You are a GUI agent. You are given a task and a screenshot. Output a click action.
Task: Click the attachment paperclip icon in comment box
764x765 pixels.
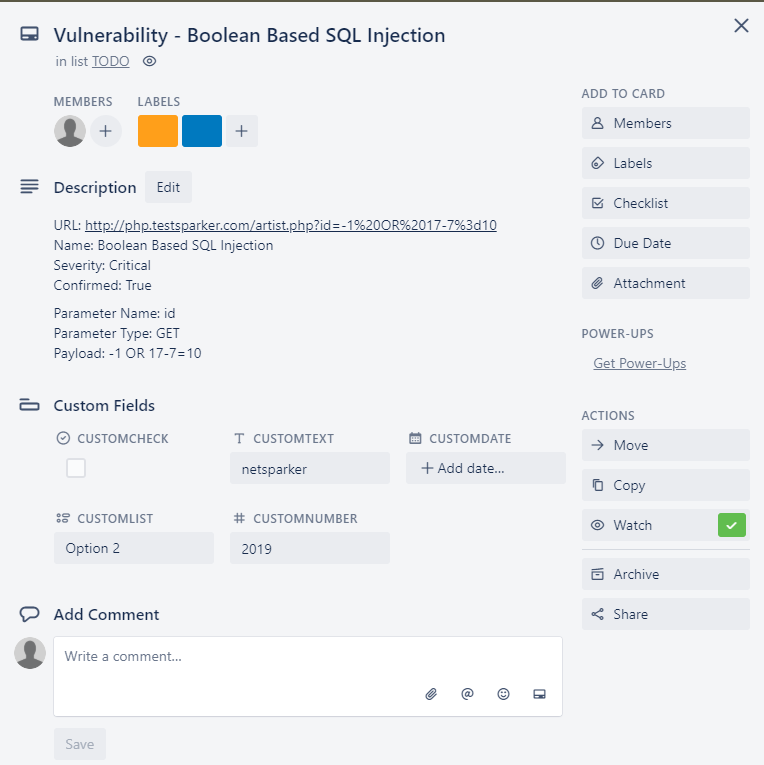pos(432,693)
